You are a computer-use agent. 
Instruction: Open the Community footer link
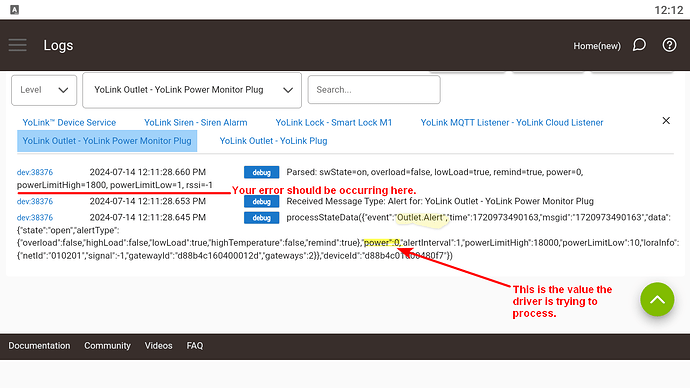(x=107, y=346)
